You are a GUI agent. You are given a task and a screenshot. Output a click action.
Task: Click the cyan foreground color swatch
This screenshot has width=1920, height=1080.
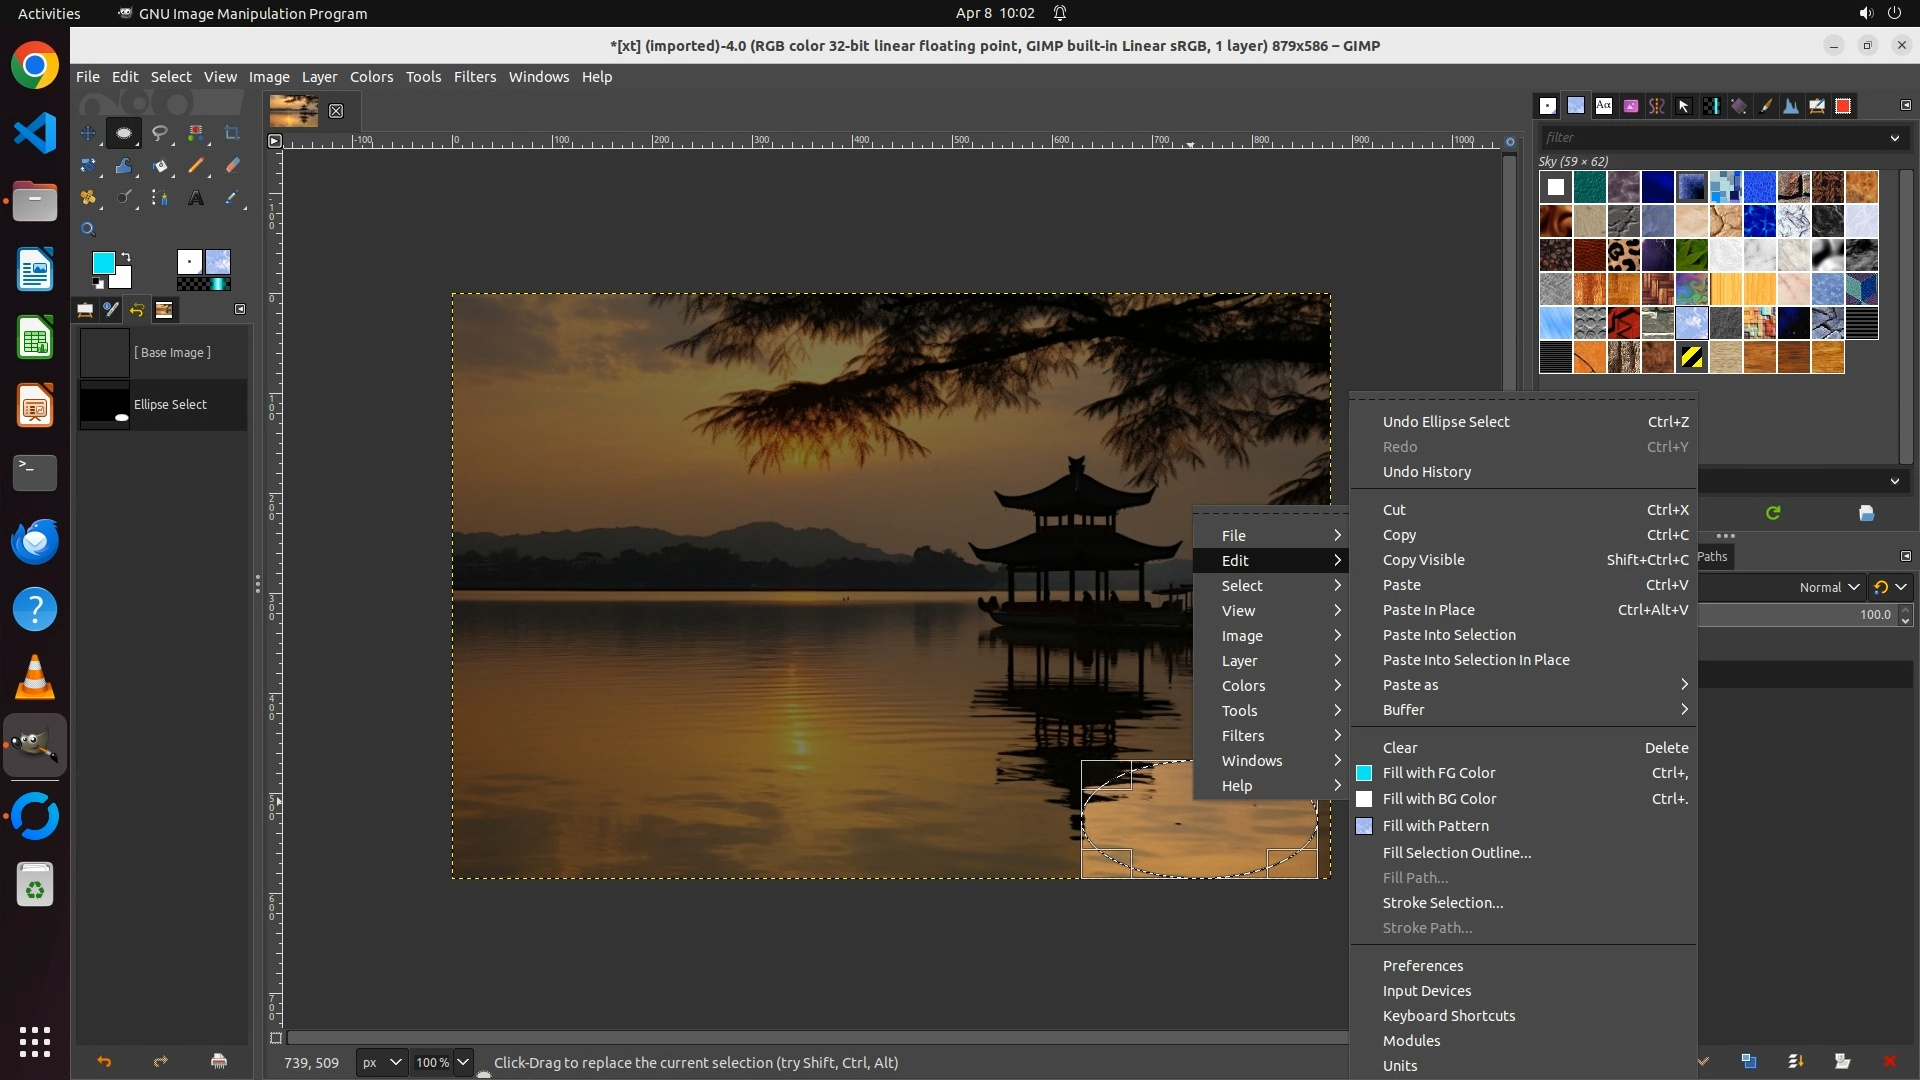(x=102, y=262)
